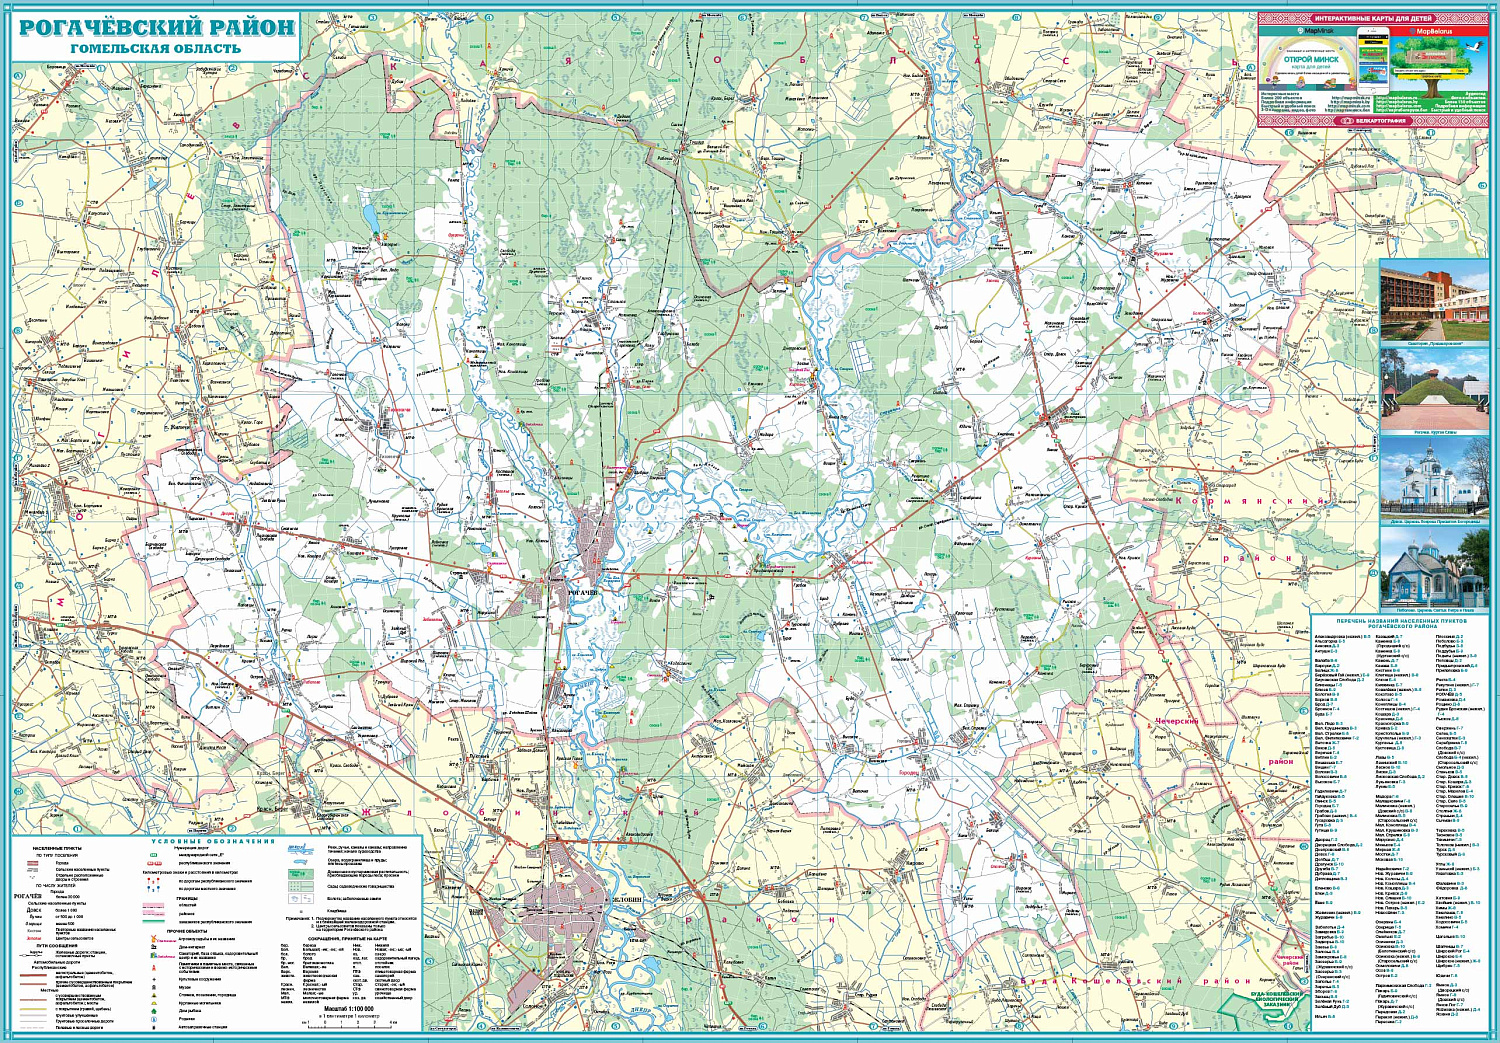Click the 'ГОМЕЛЬСКАЯ ОБЛАСТЬ' subtitle
This screenshot has height=1043, width=1500.
pos(155,48)
